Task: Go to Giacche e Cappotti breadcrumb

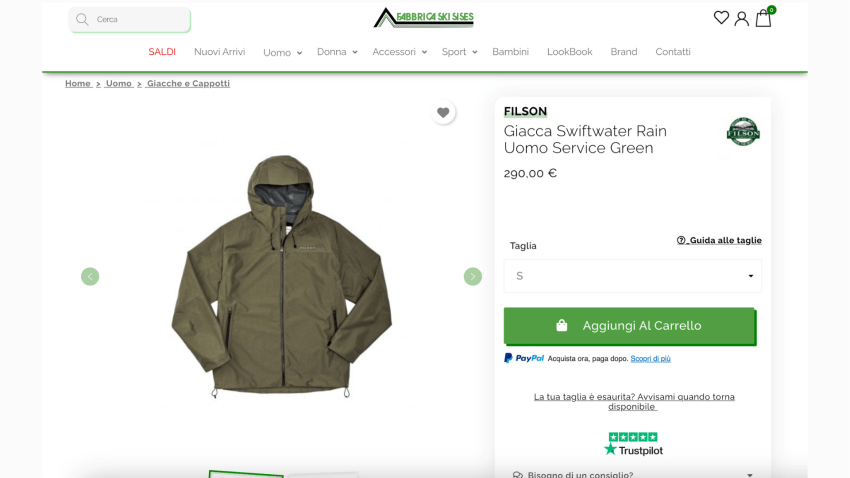Action: point(188,83)
